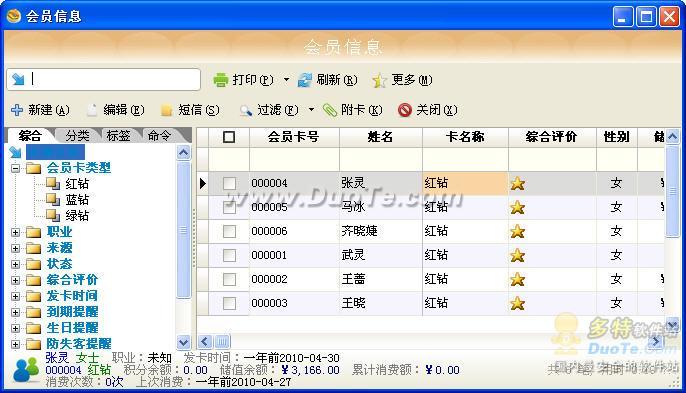This screenshot has width=686, height=393.
Task: Switch to the 分类 tab
Action: pos(77,136)
